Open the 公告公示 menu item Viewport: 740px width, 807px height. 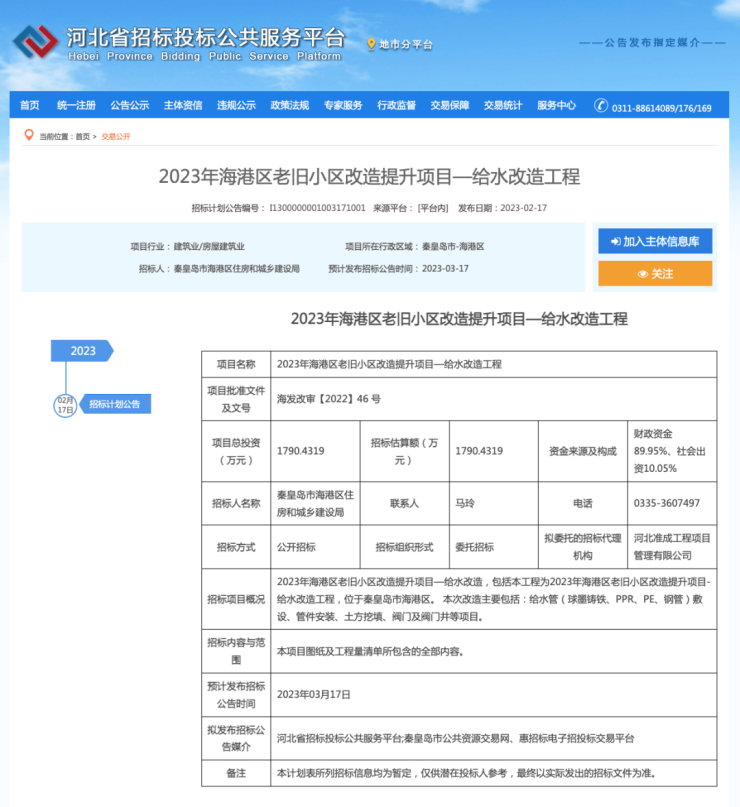[130, 106]
